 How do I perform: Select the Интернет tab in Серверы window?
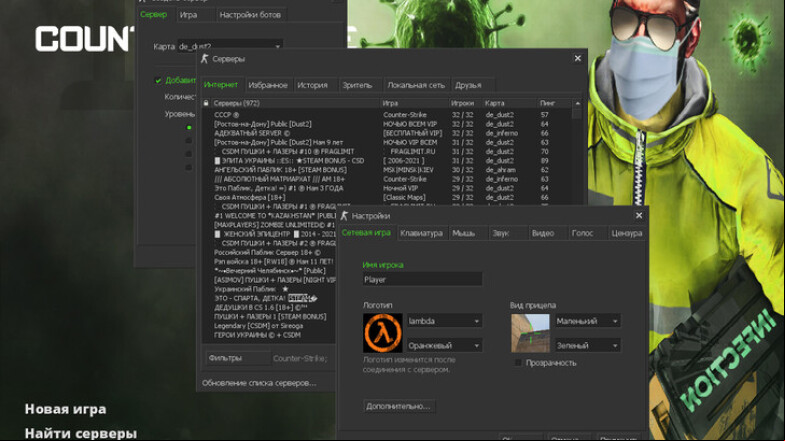click(221, 85)
